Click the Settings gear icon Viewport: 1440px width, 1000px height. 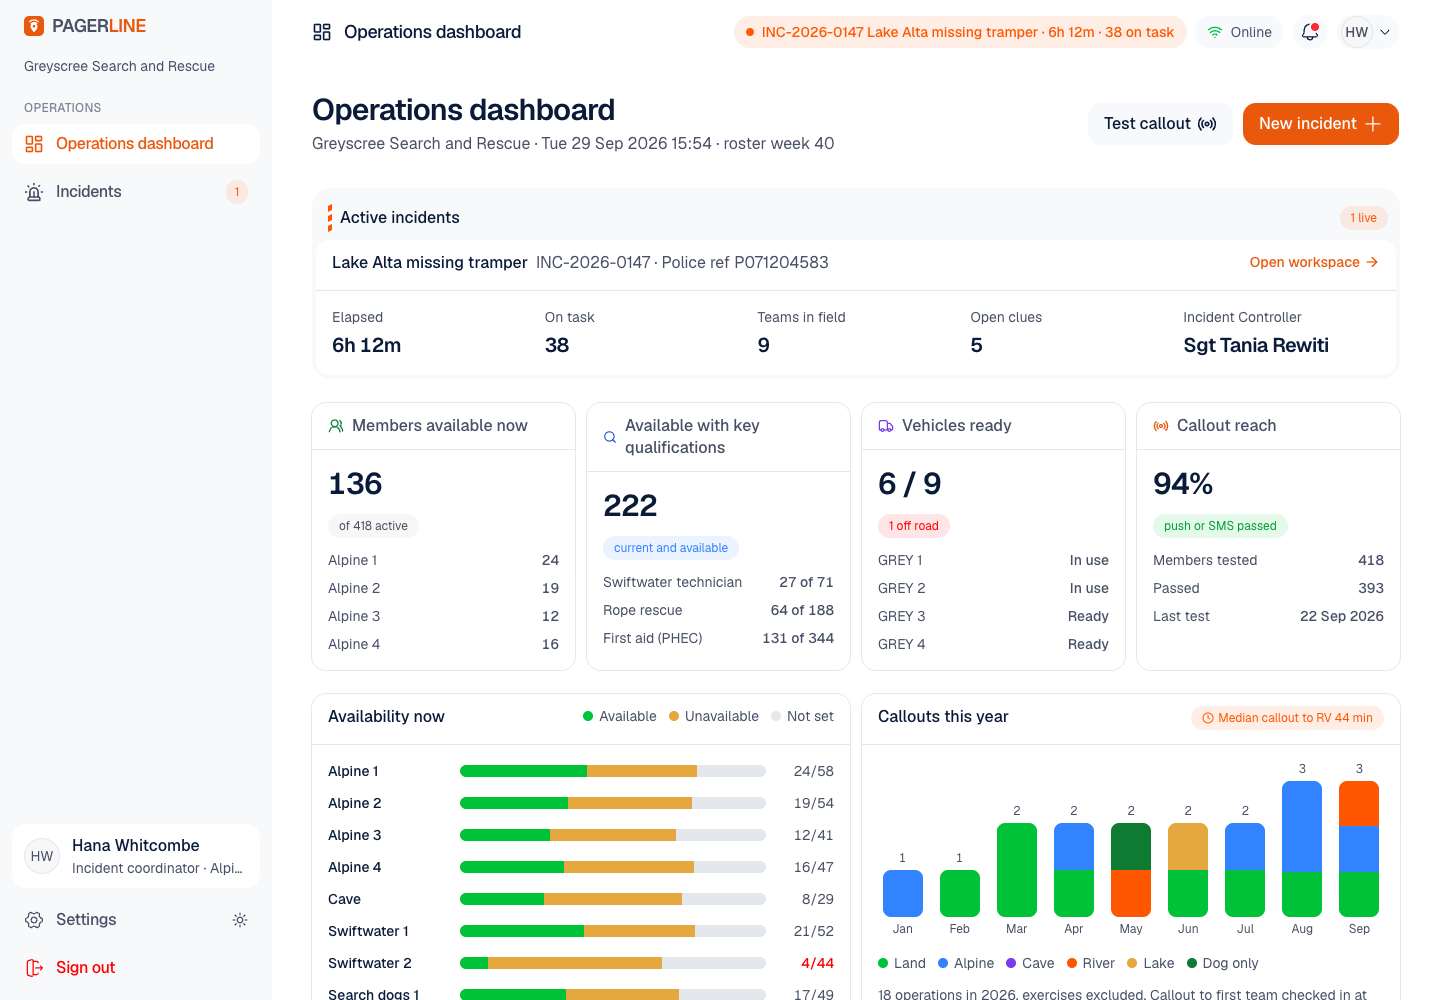pos(34,920)
